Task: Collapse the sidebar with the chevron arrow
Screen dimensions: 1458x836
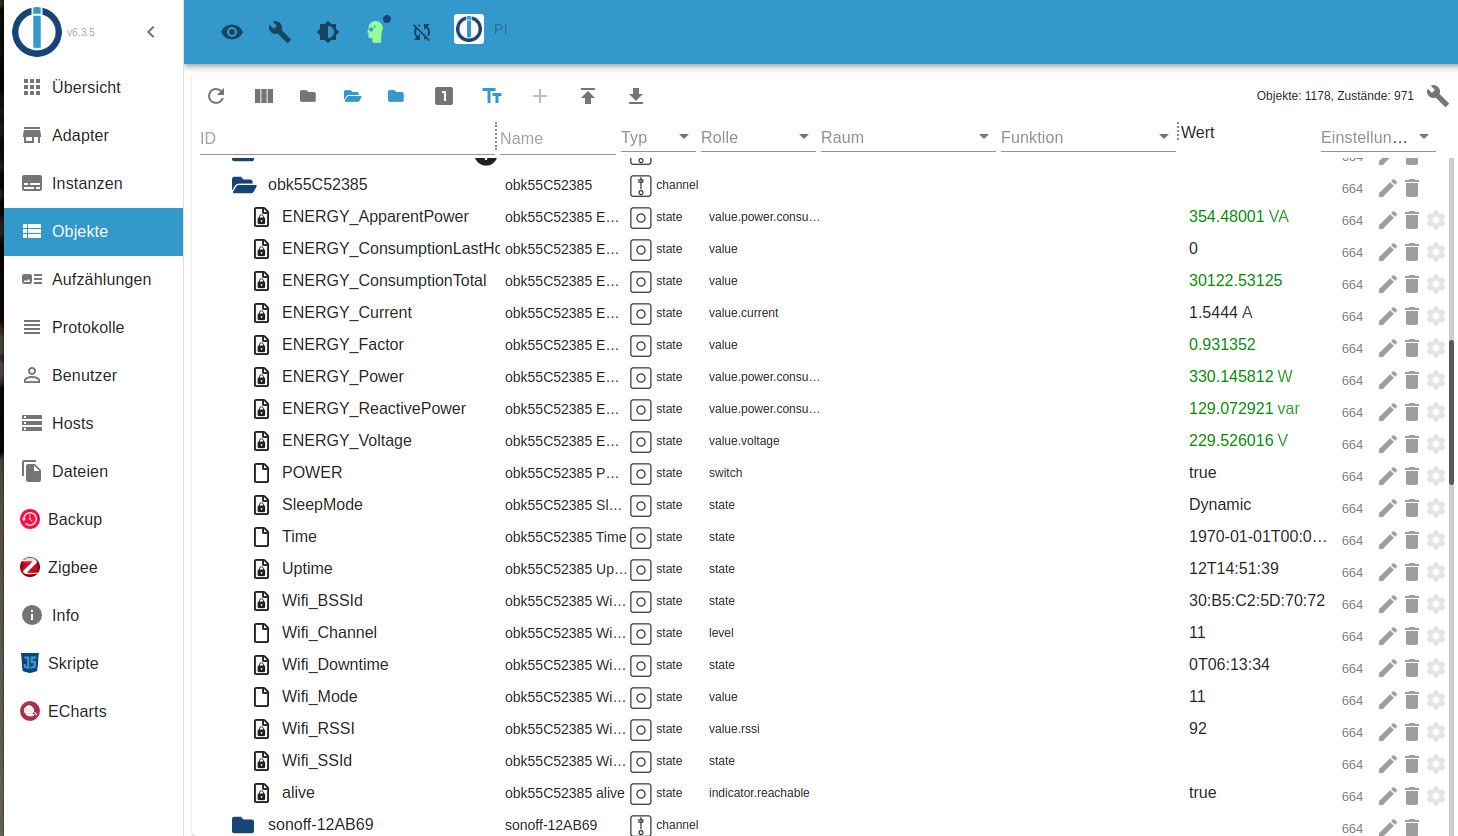Action: (x=151, y=32)
